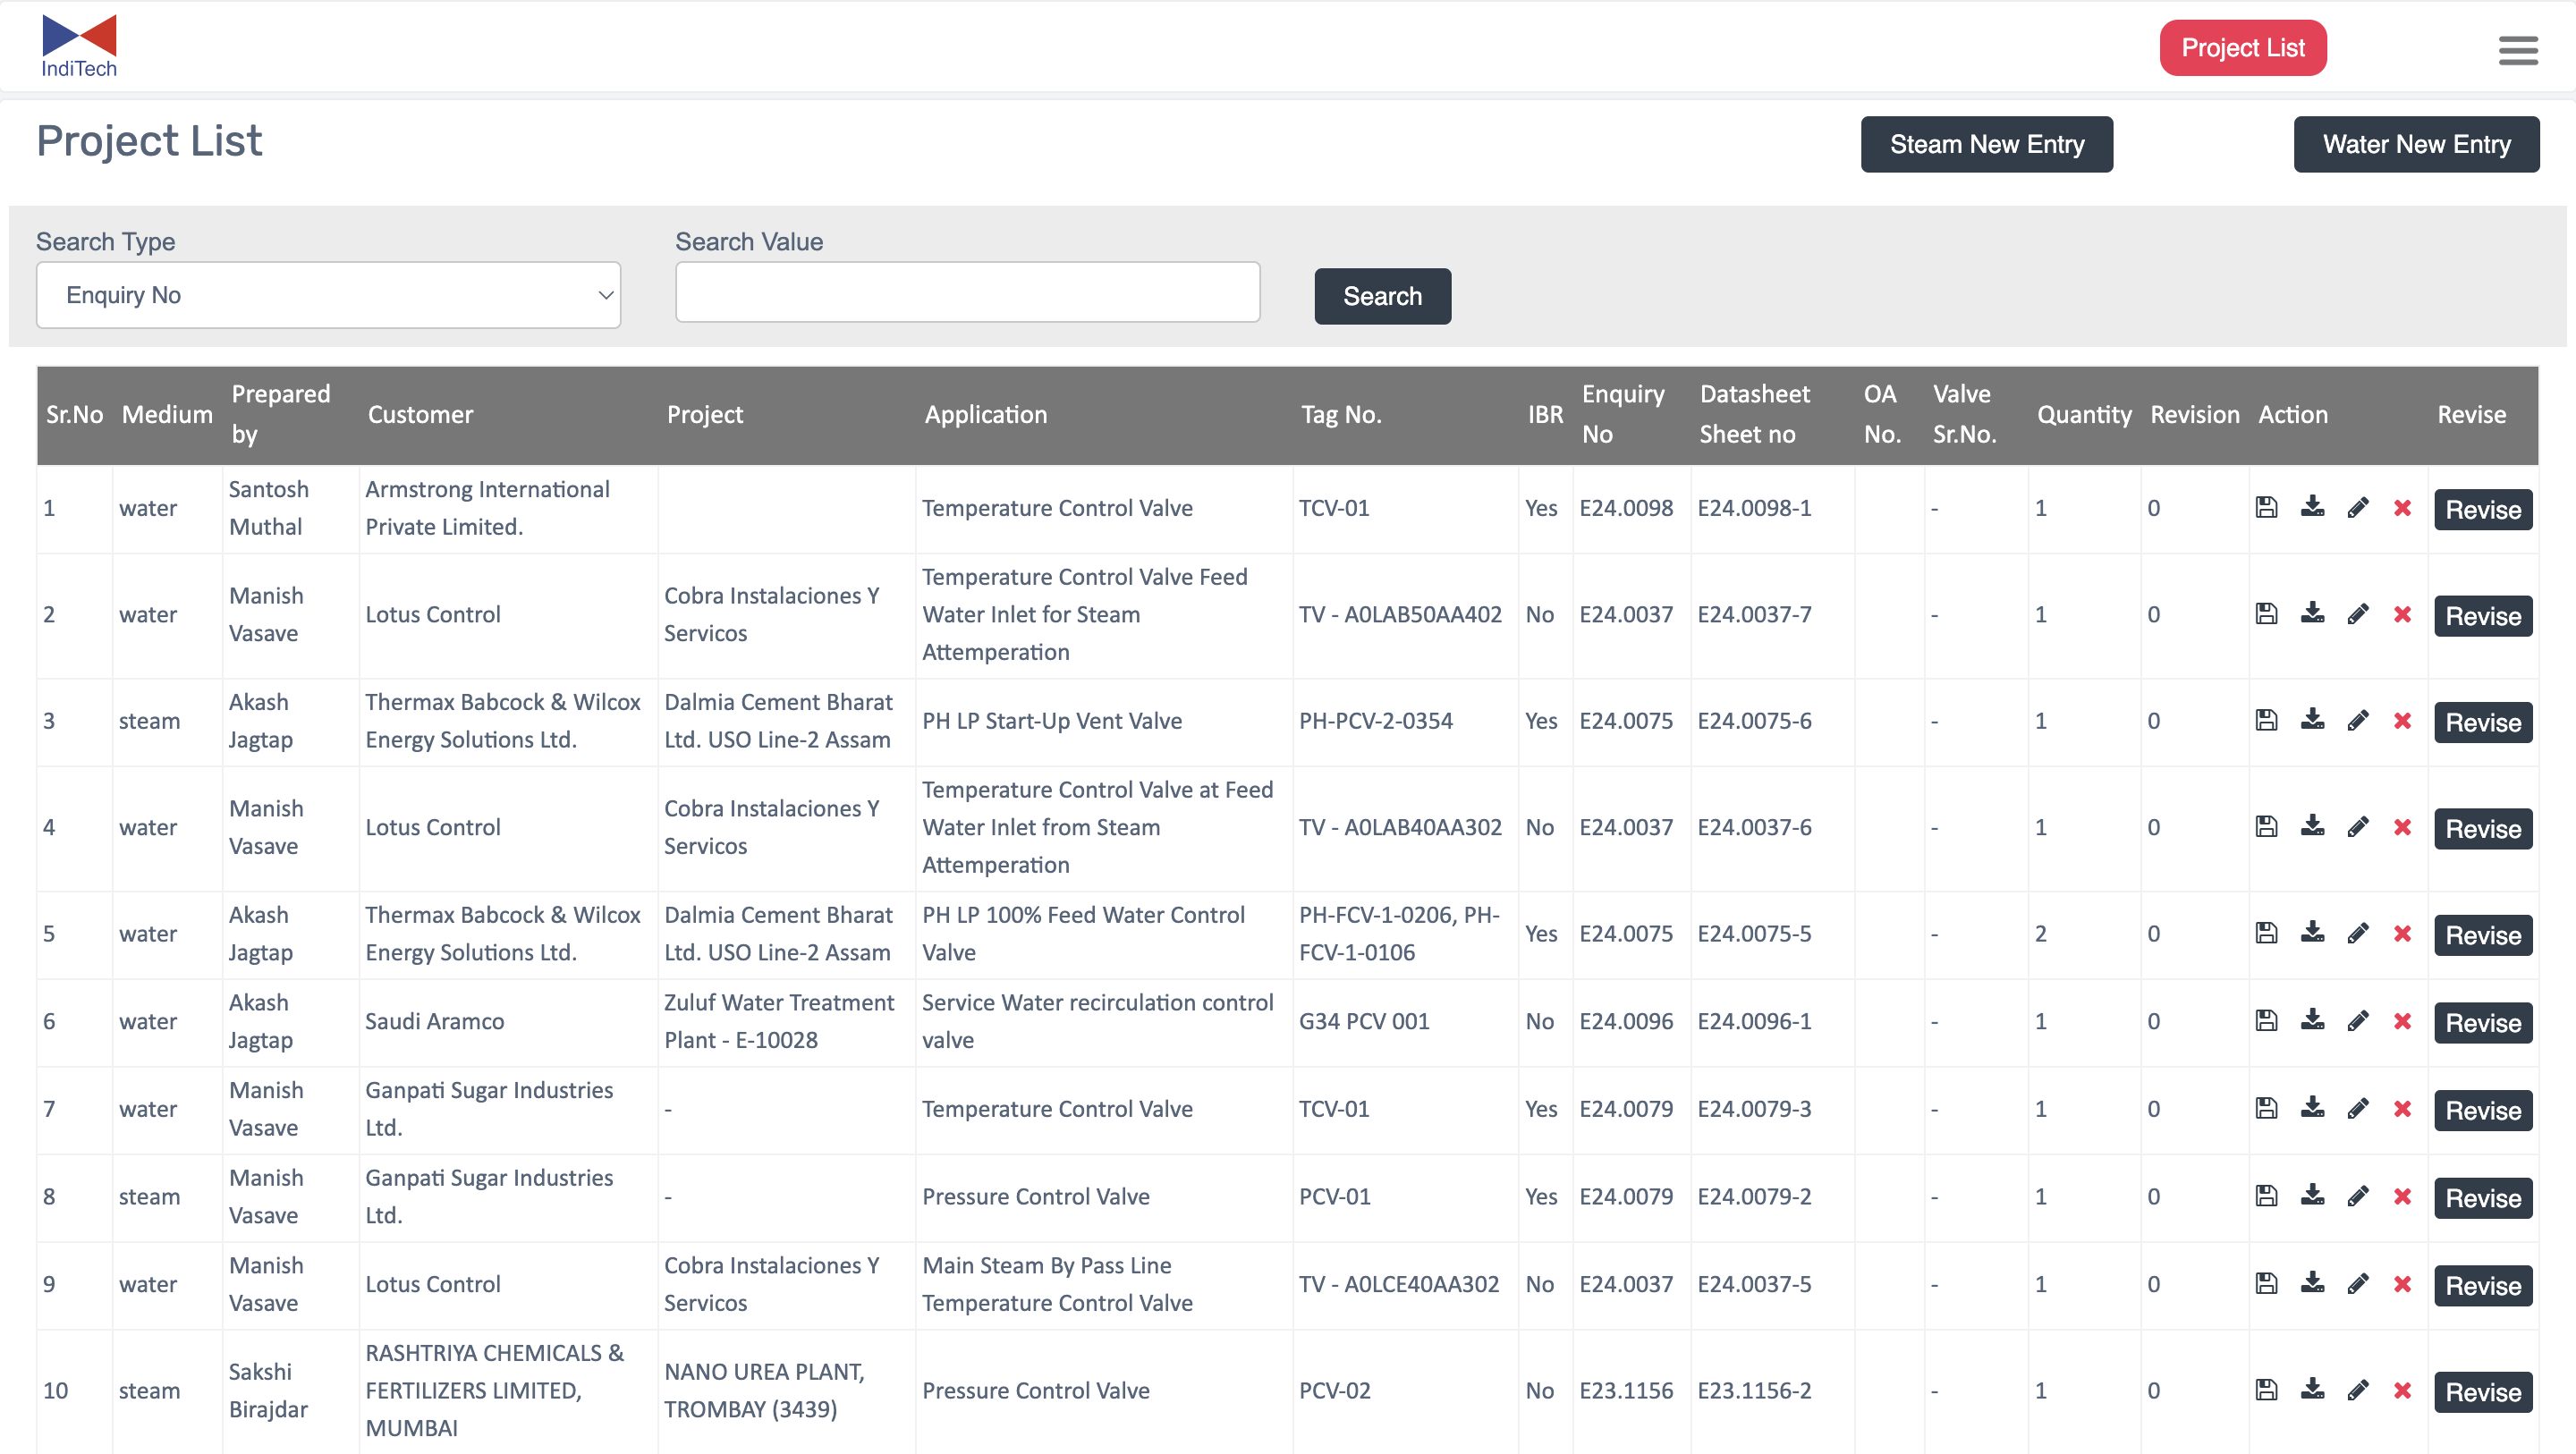
Task: Delete the E23.1156-2 entry
Action: [2402, 1391]
